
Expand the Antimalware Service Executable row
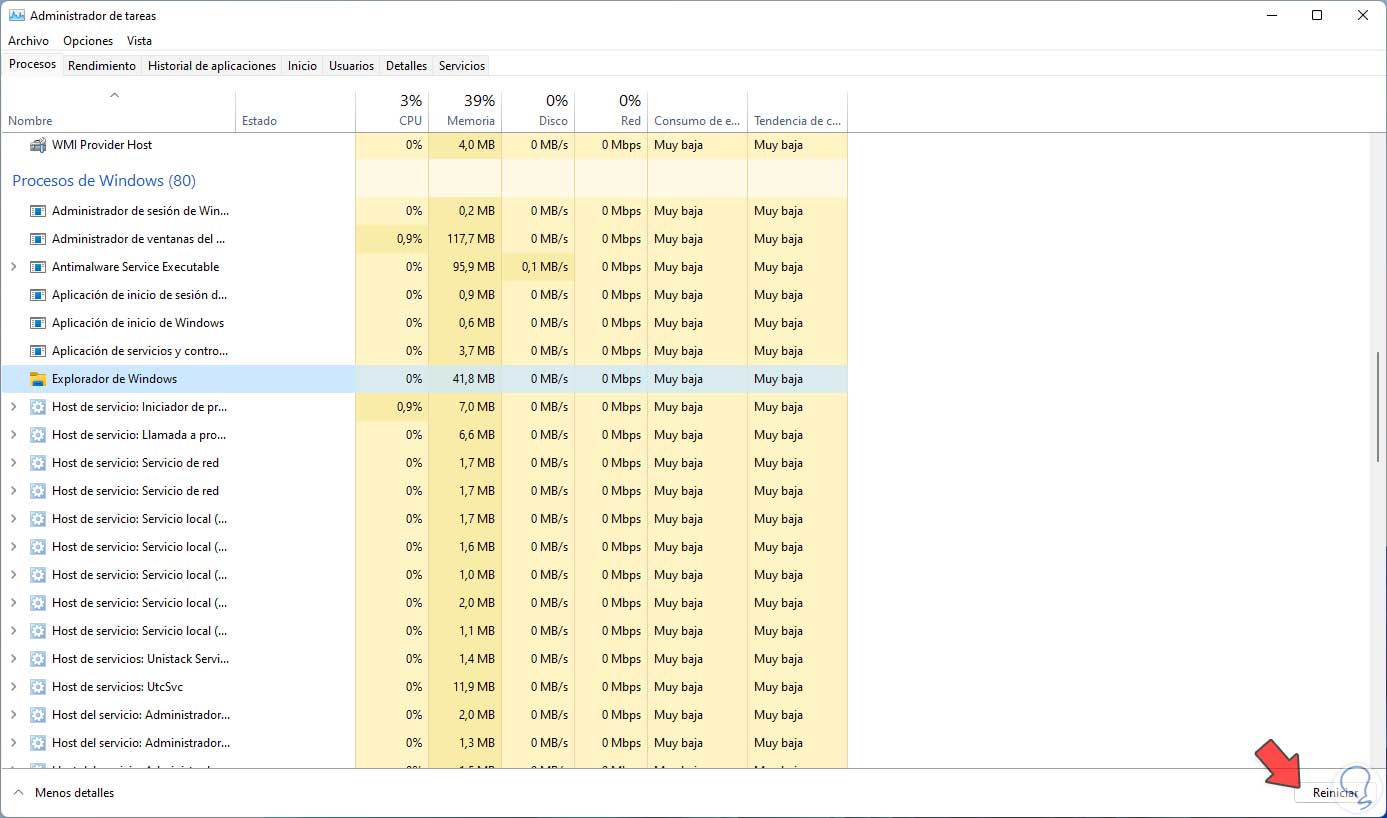(13, 267)
